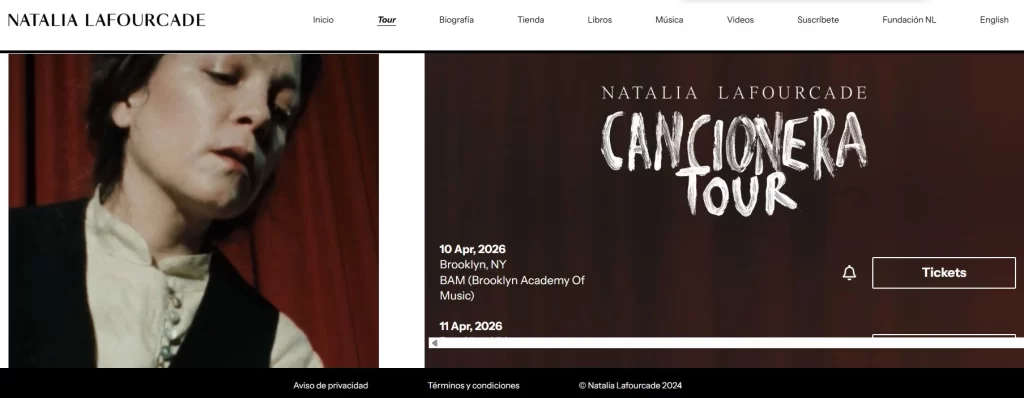Switch site language to English
Viewport: 1024px width, 398px height.
[x=994, y=20]
